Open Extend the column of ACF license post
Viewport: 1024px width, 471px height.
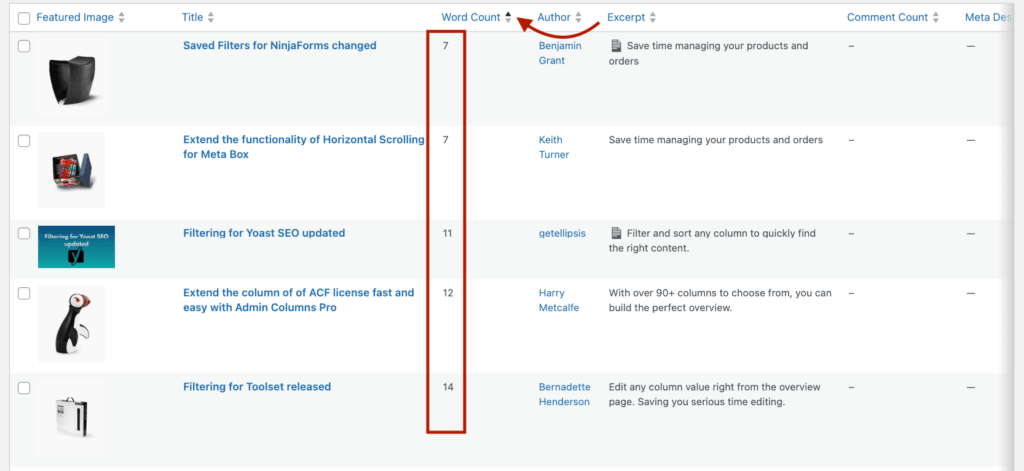click(x=298, y=300)
